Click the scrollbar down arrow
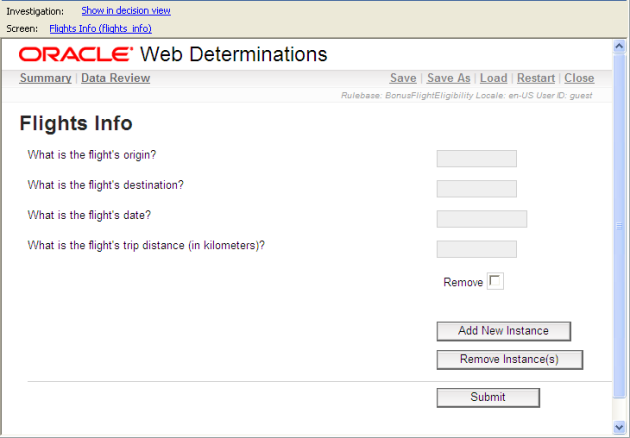Image resolution: width=630 pixels, height=438 pixels. tap(619, 427)
